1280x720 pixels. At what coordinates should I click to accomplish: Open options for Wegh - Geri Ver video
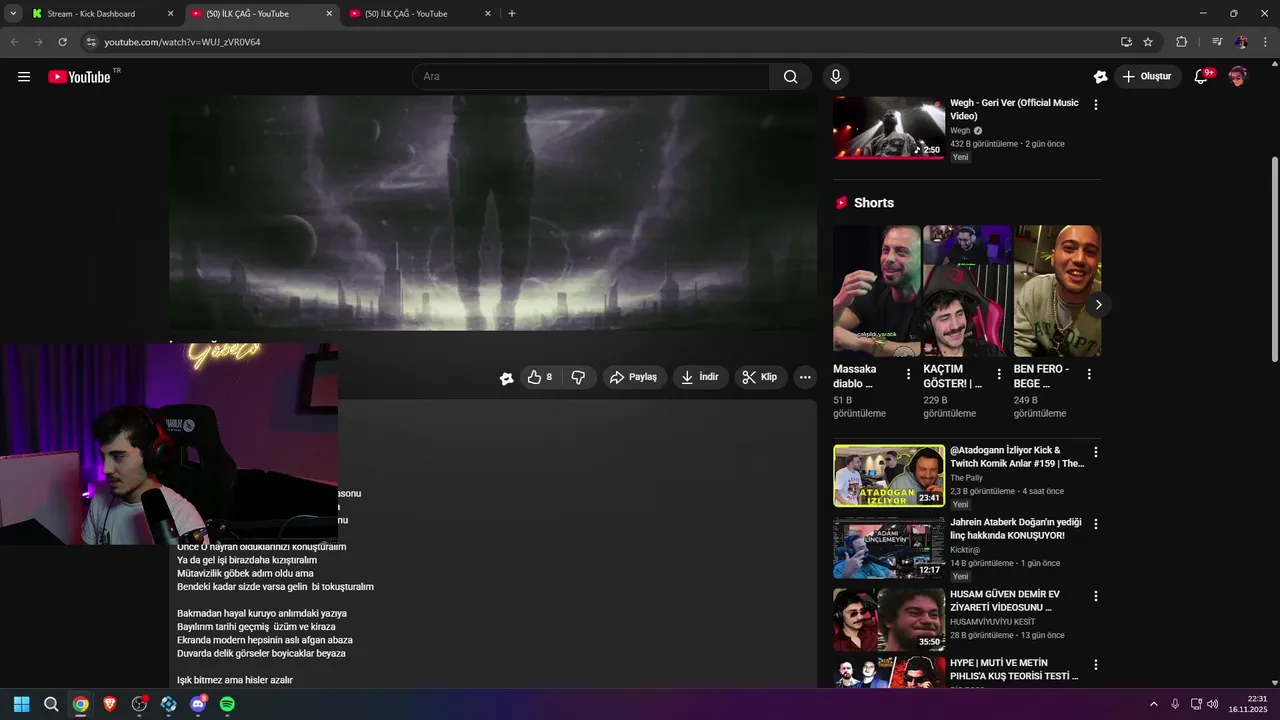point(1096,104)
